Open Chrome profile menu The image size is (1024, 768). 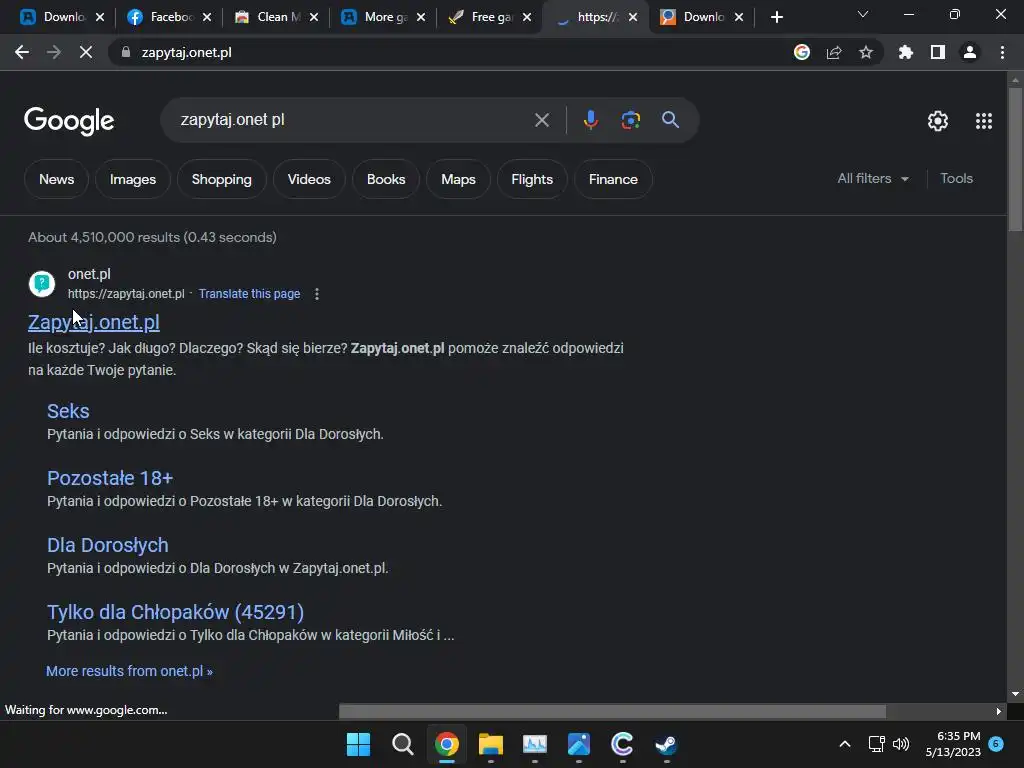pos(970,52)
